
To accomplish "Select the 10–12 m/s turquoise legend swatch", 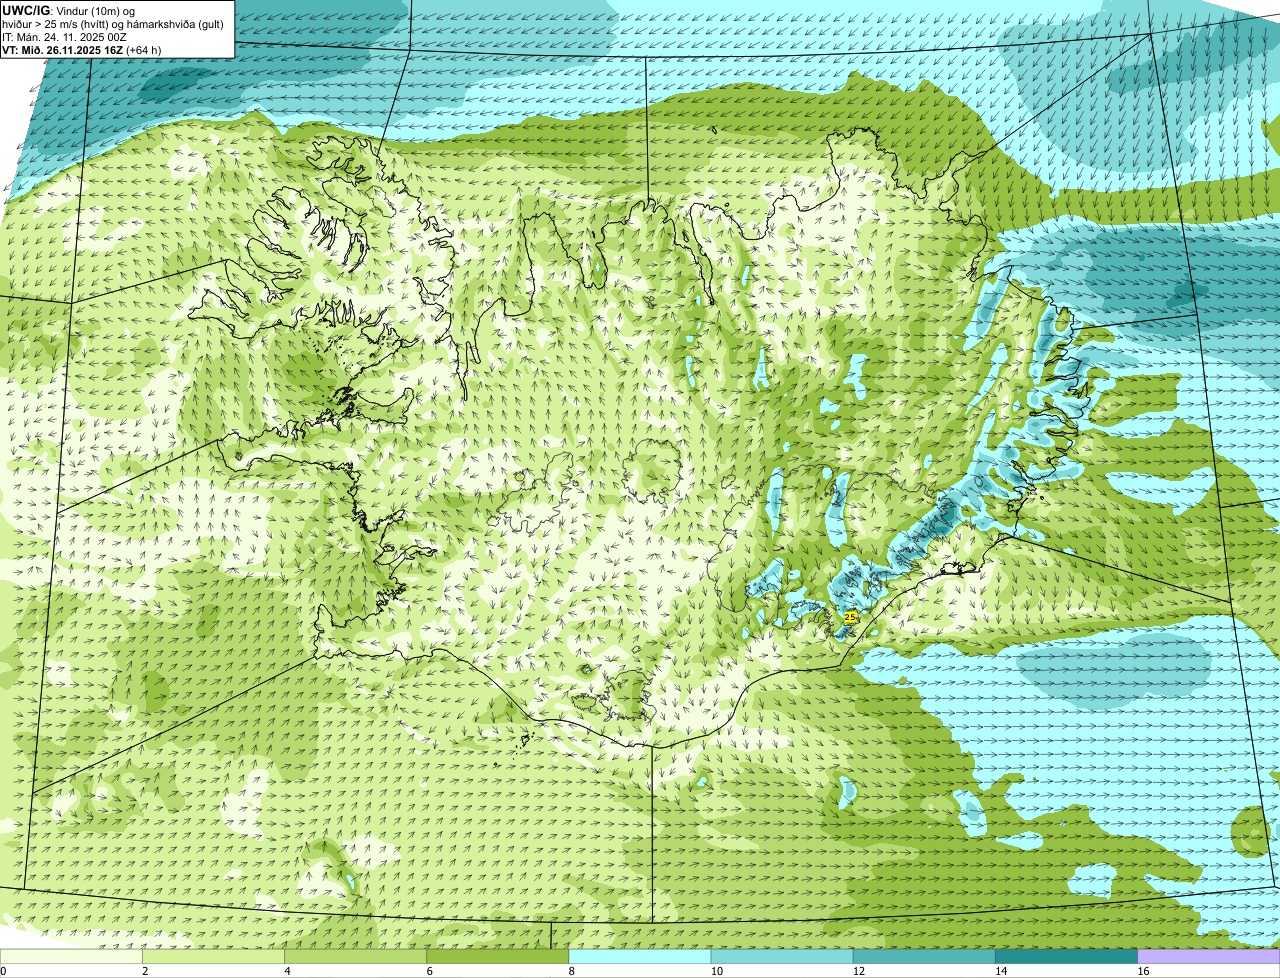I will [782, 957].
